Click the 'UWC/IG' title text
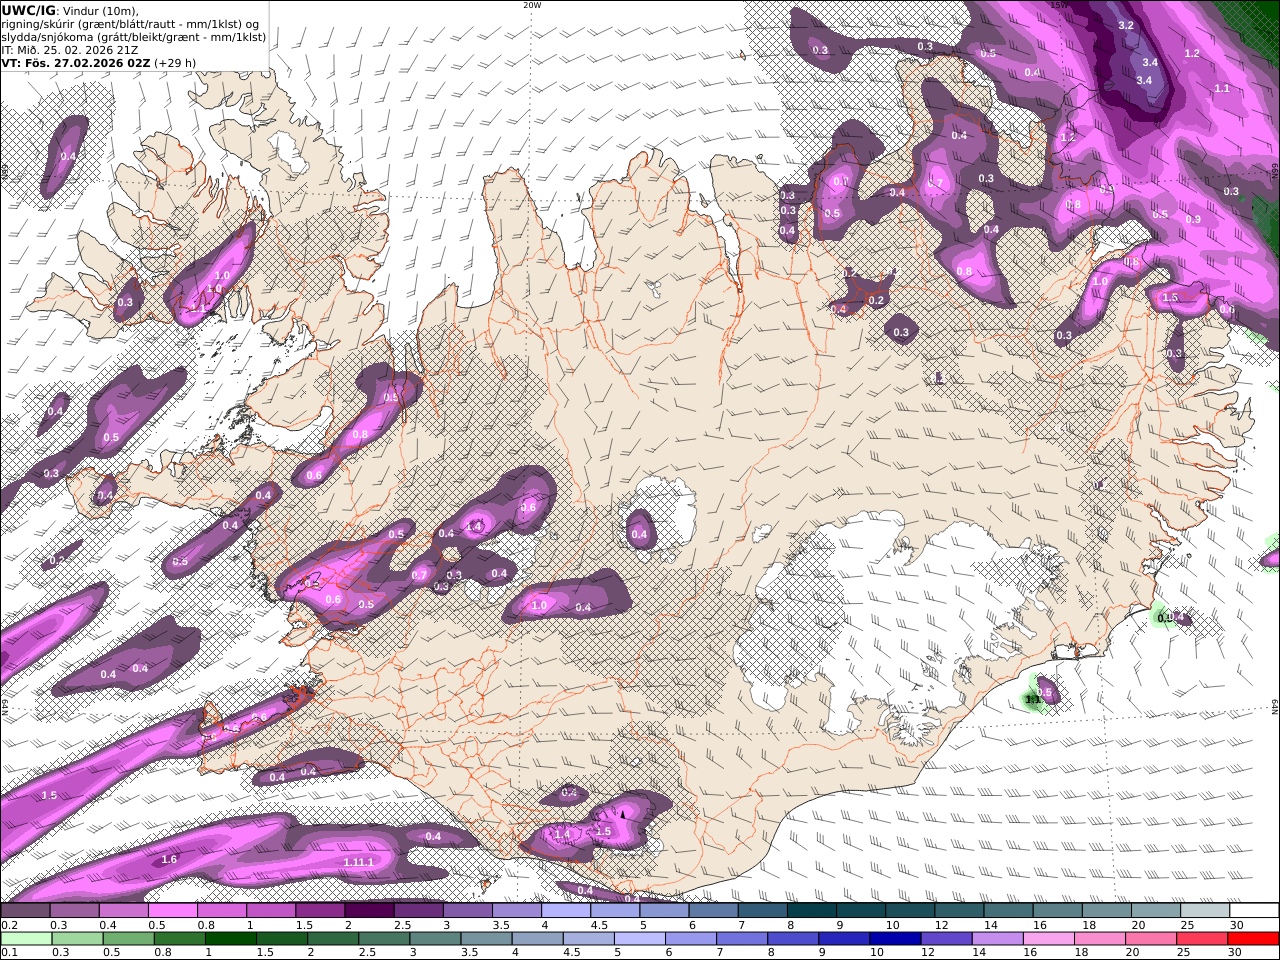The height and width of the screenshot is (960, 1280). coord(28,10)
